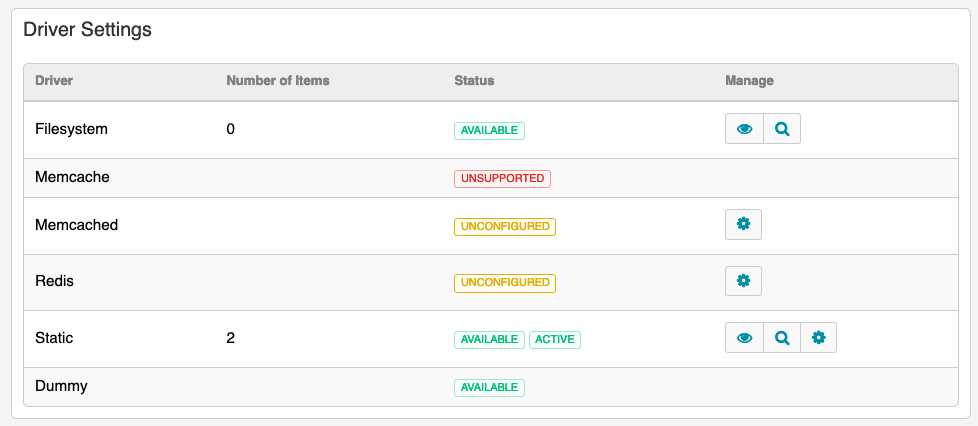Click the magnifier icon in Filesystem row
The image size is (978, 426).
782,129
